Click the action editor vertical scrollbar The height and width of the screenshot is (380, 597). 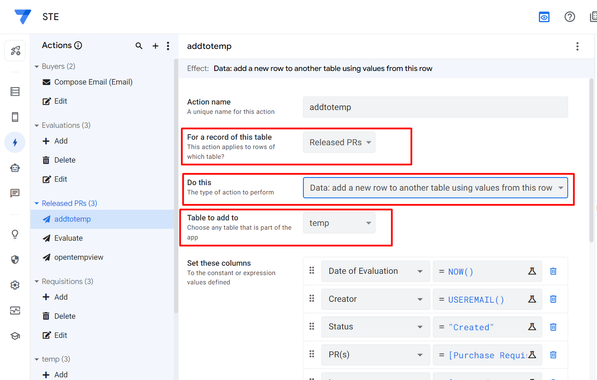pyautogui.click(x=591, y=160)
